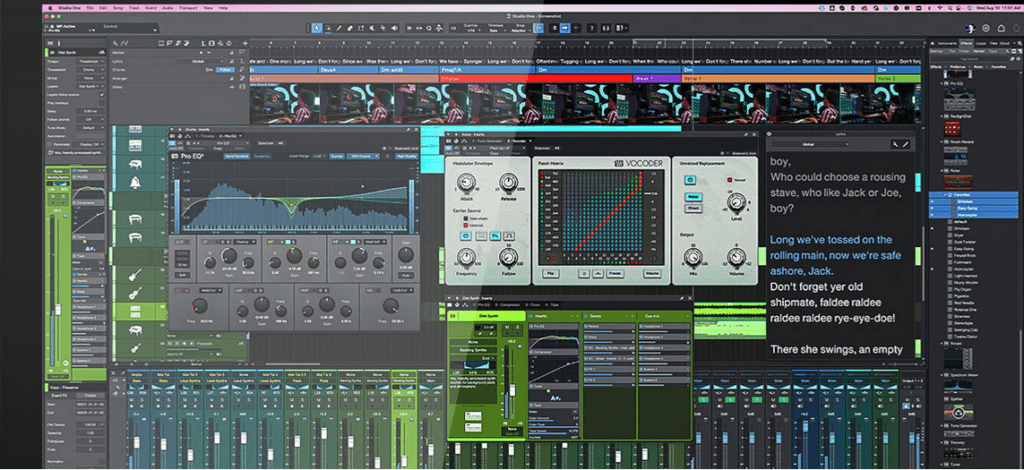Click the Pro EQ thumbnail in effects browser
1024x470 pixels.
coord(959,99)
